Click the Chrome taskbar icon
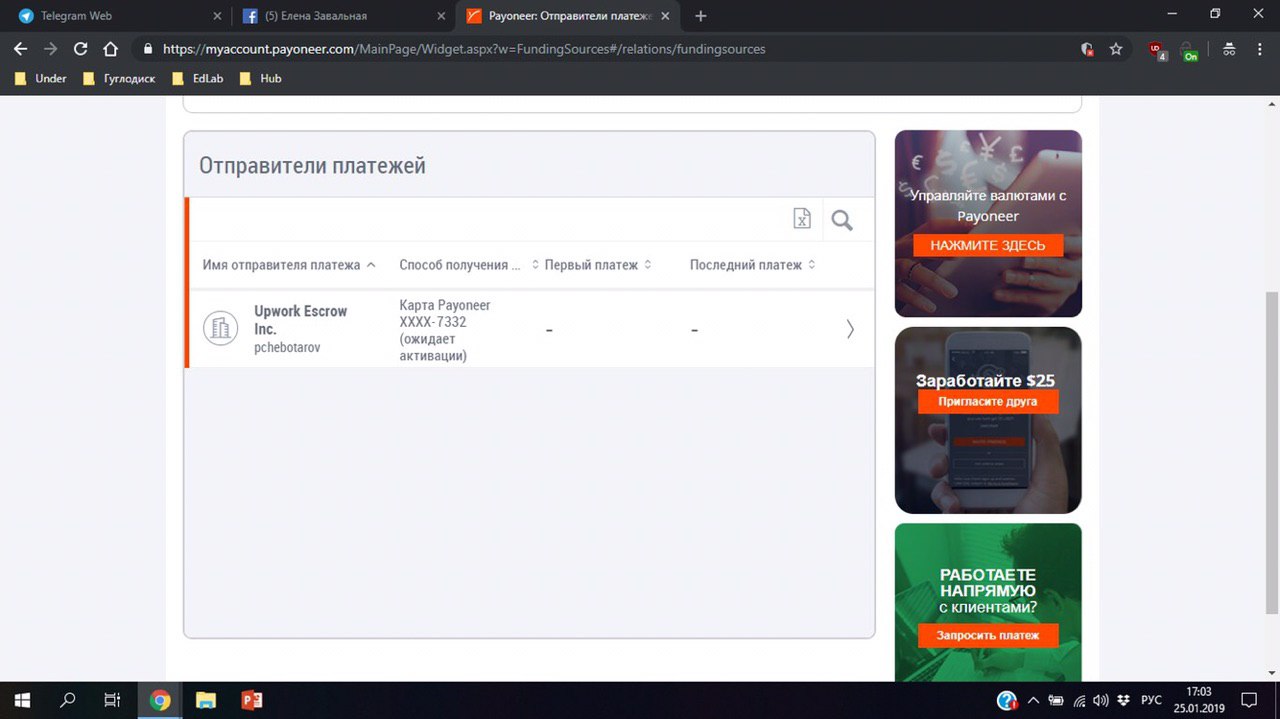The image size is (1280, 719). [160, 700]
